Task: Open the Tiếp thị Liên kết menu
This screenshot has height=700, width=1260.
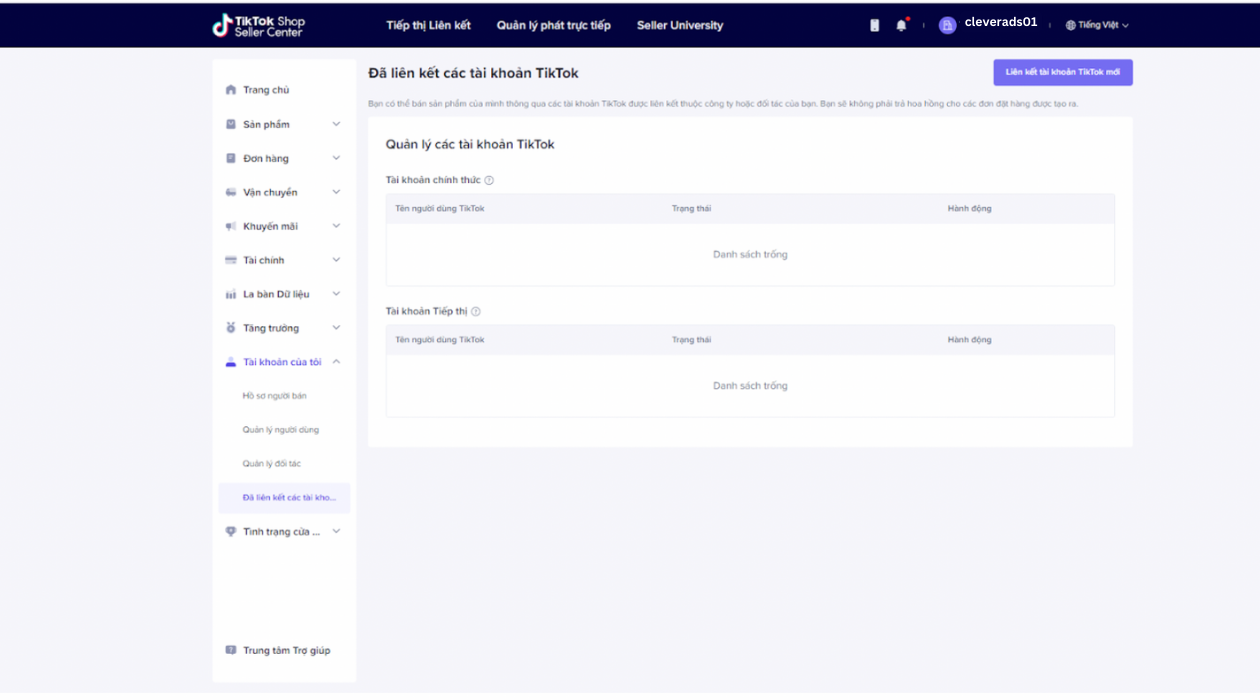Action: [x=428, y=25]
